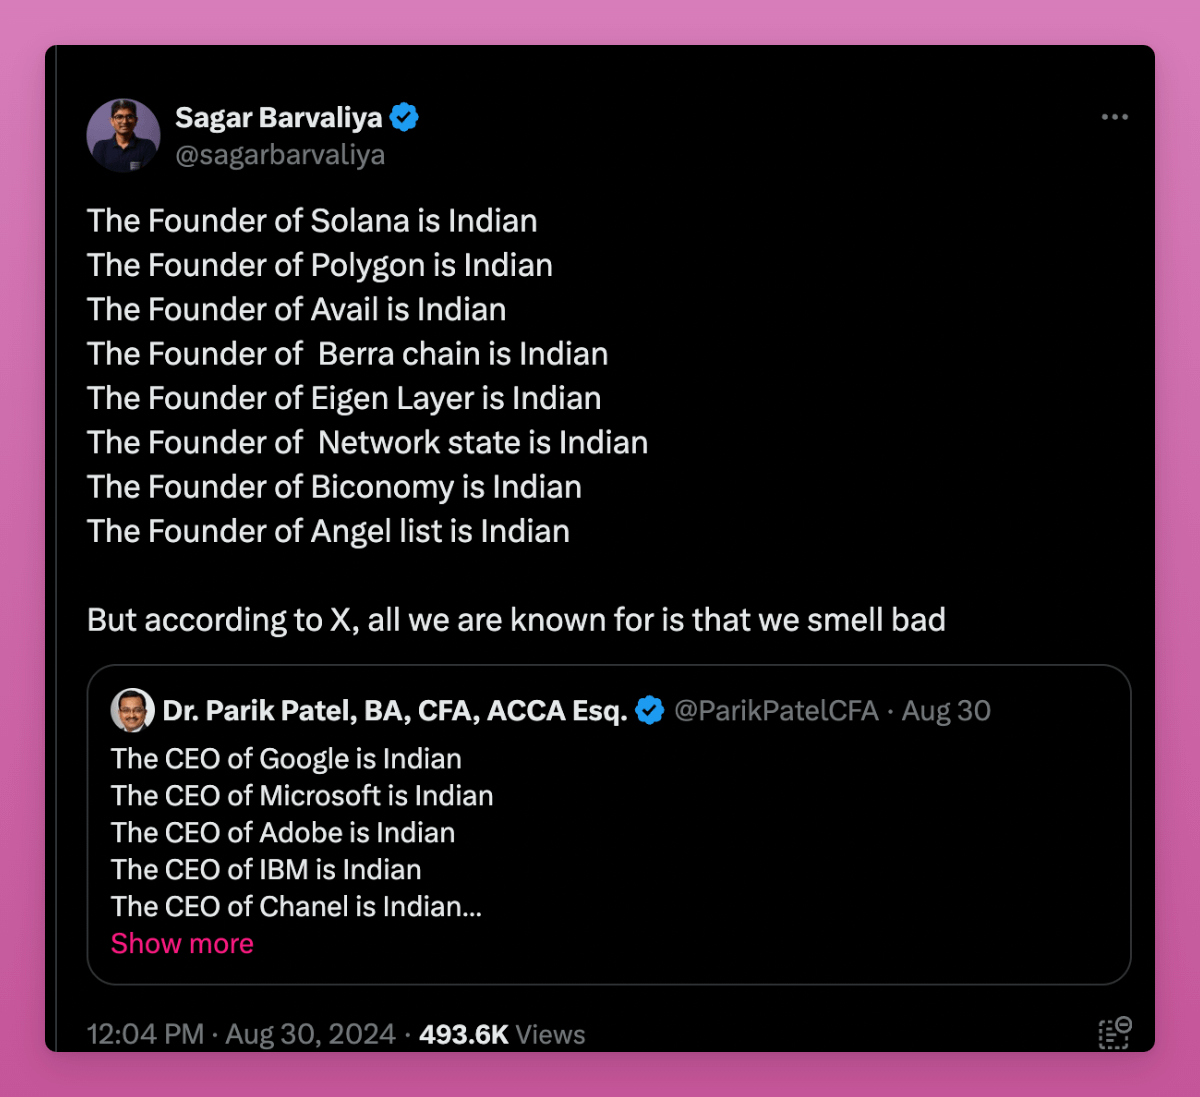Click the verified badge next to Parik Patel
Screen dimensions: 1200x1097
[650, 711]
